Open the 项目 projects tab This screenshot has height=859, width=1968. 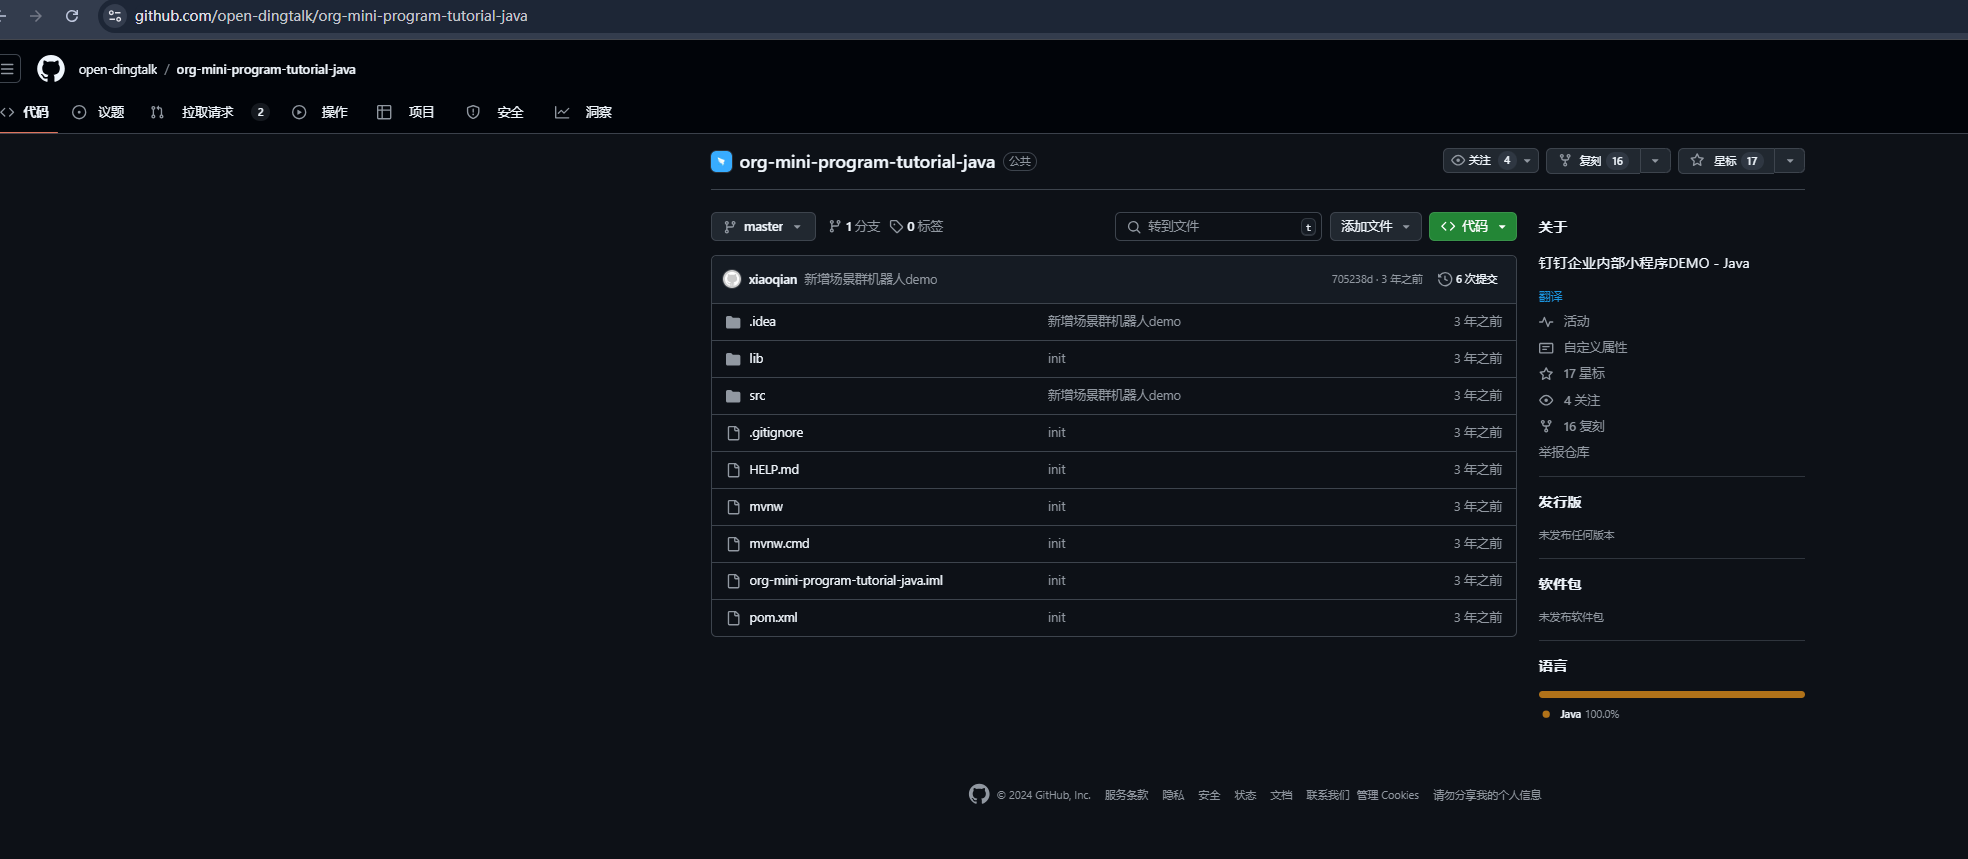coord(406,112)
